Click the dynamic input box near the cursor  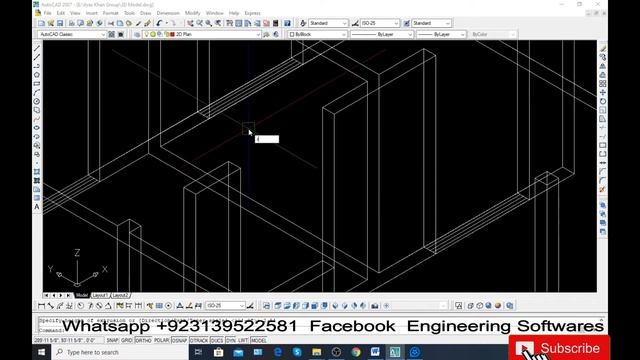click(267, 139)
